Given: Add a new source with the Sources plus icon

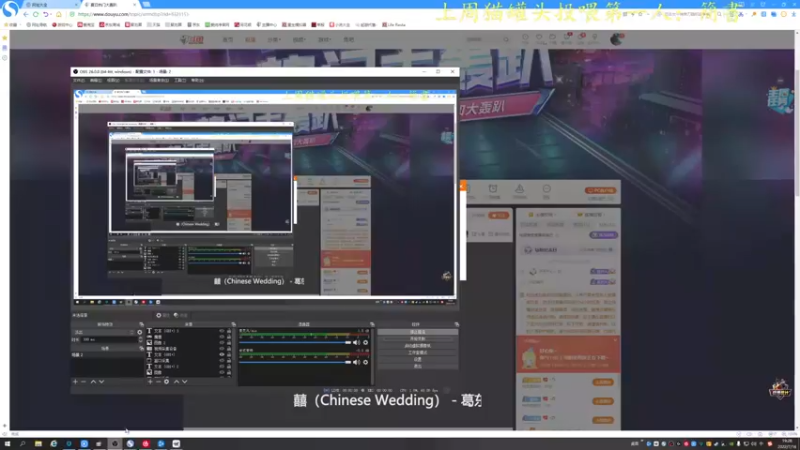Looking at the screenshot, I should click(x=150, y=382).
